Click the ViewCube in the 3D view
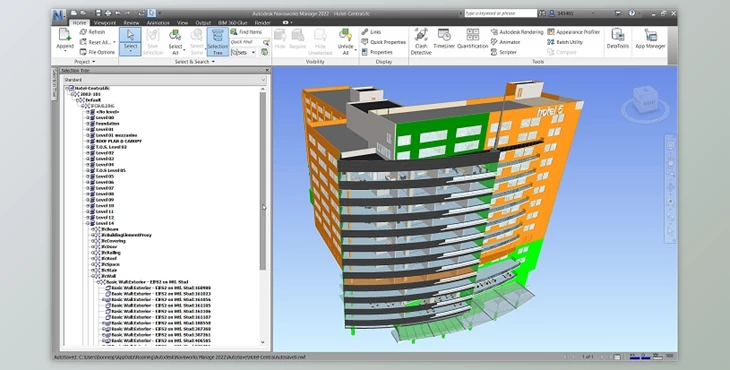Image resolution: width=730 pixels, height=370 pixels. pyautogui.click(x=645, y=101)
